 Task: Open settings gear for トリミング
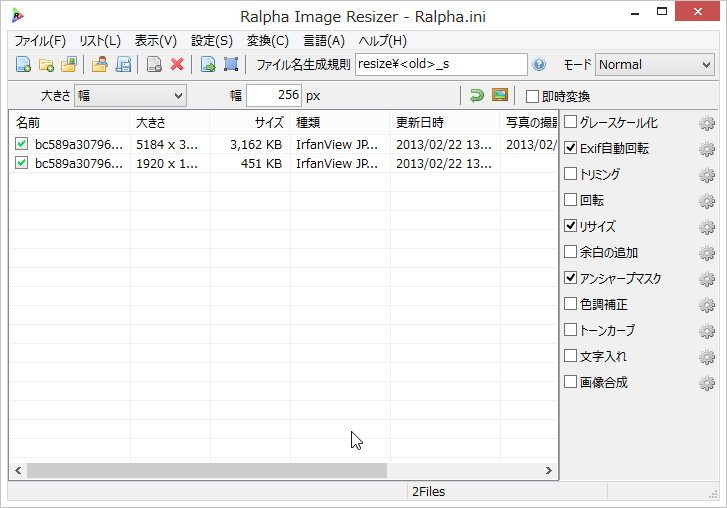[707, 175]
